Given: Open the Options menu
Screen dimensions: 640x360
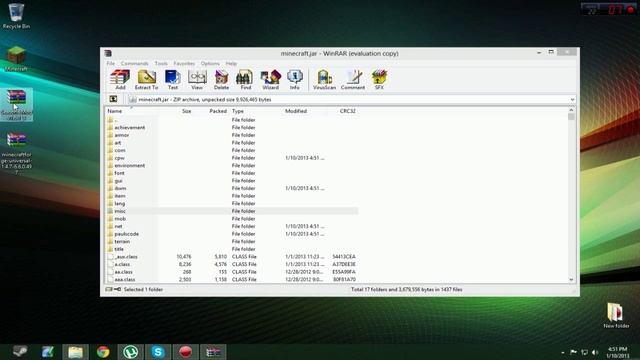Looking at the screenshot, I should coord(210,64).
